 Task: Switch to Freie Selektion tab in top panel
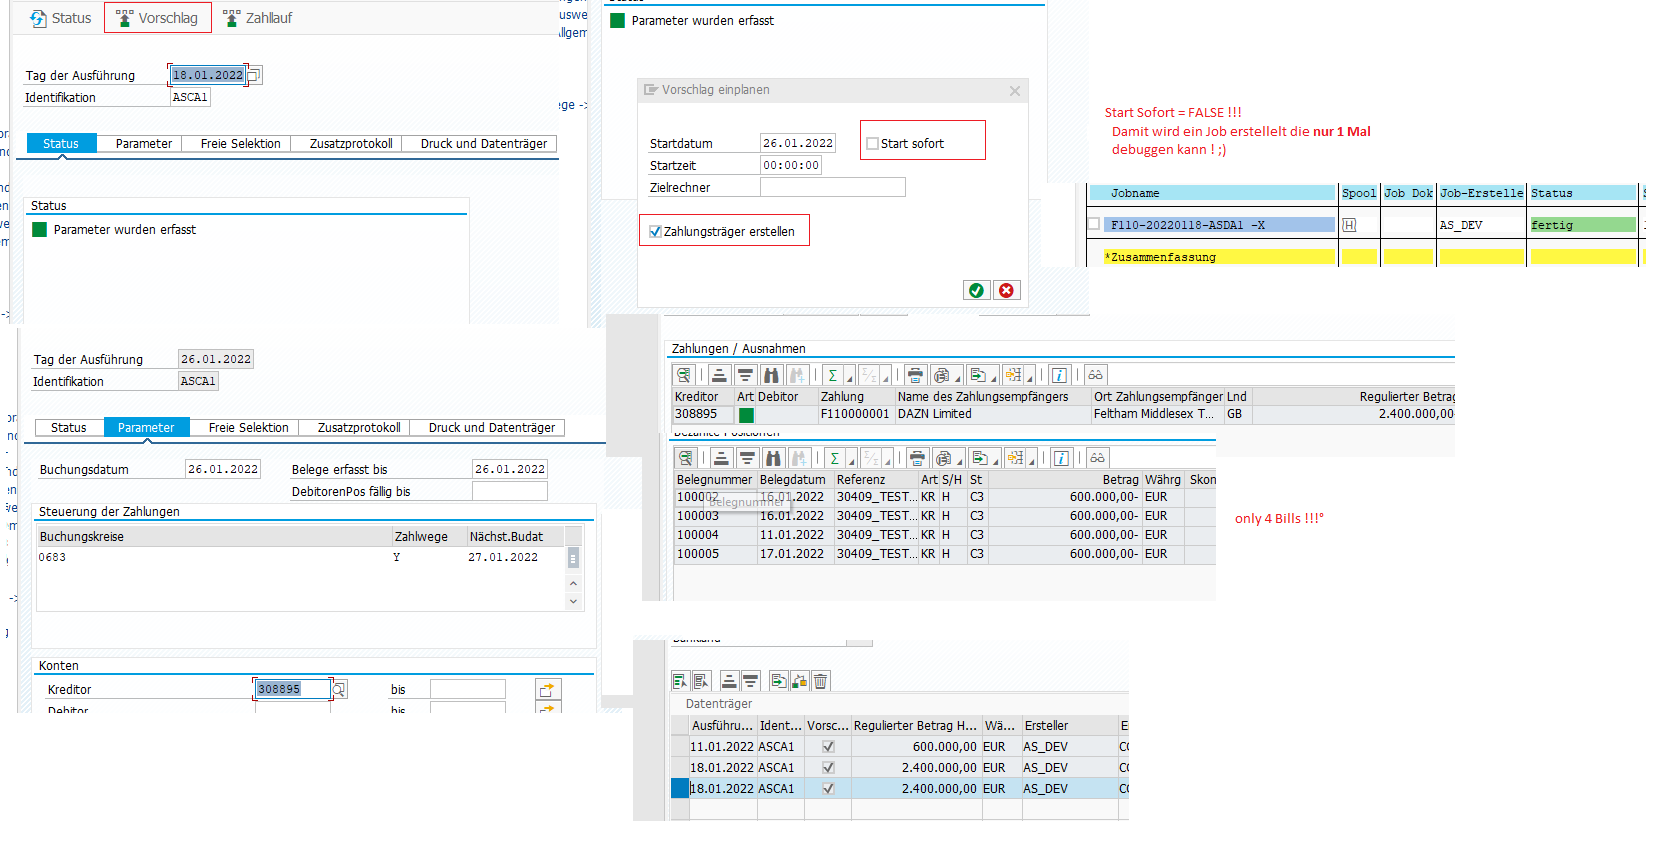click(240, 144)
